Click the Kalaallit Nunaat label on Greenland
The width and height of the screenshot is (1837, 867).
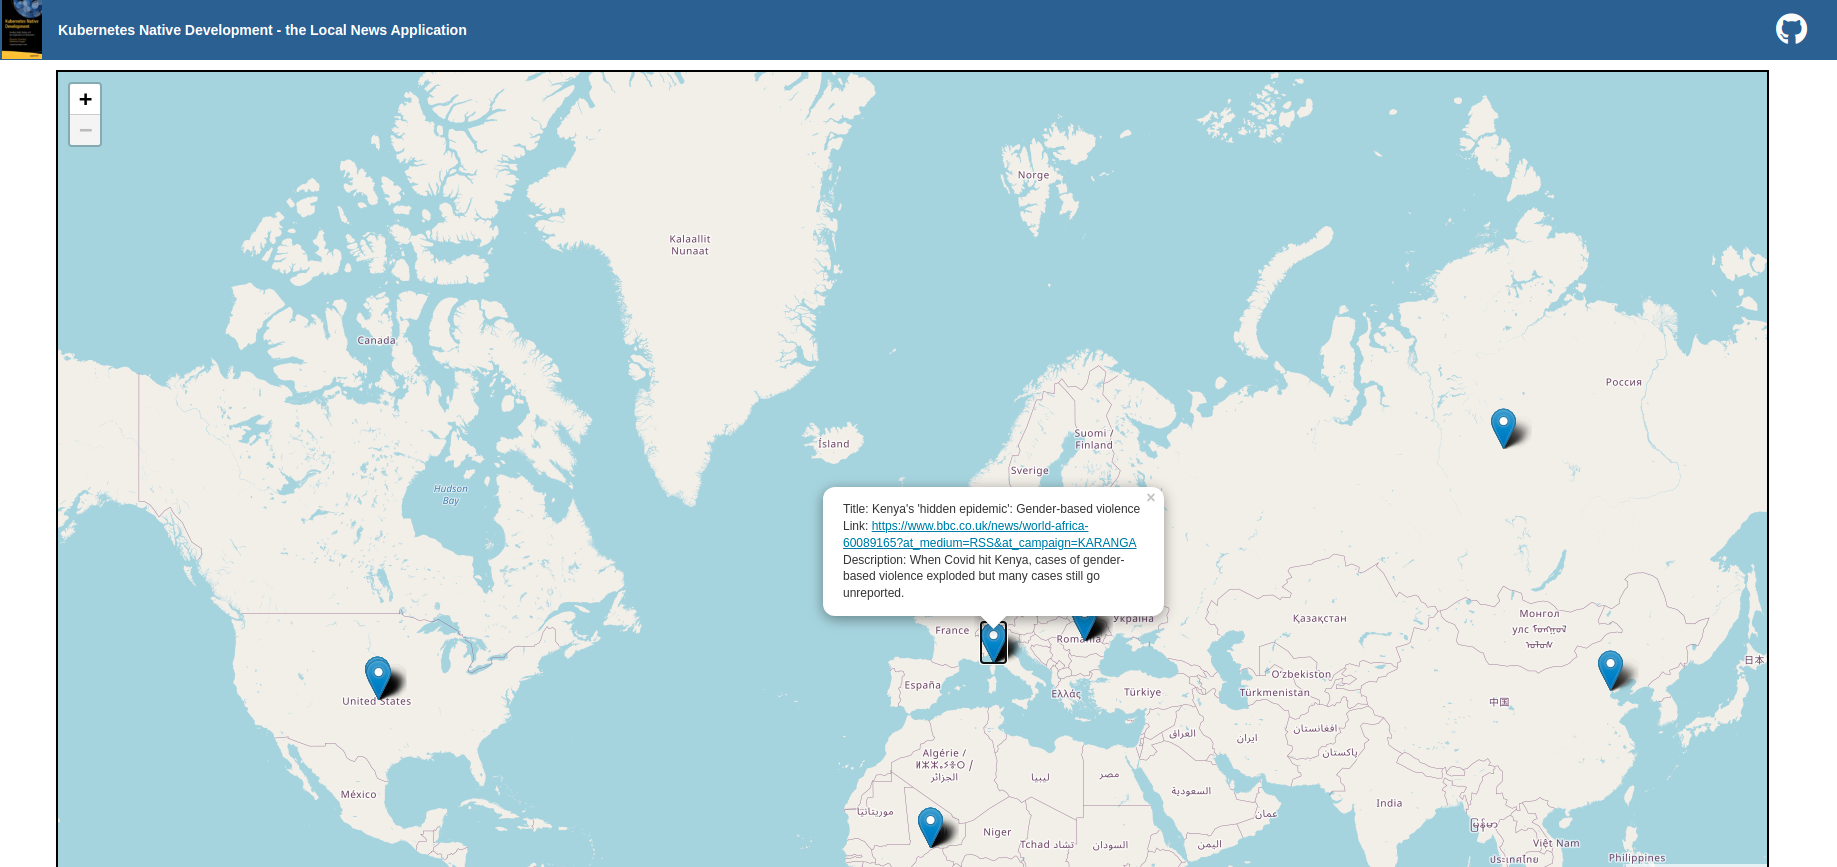tap(690, 245)
